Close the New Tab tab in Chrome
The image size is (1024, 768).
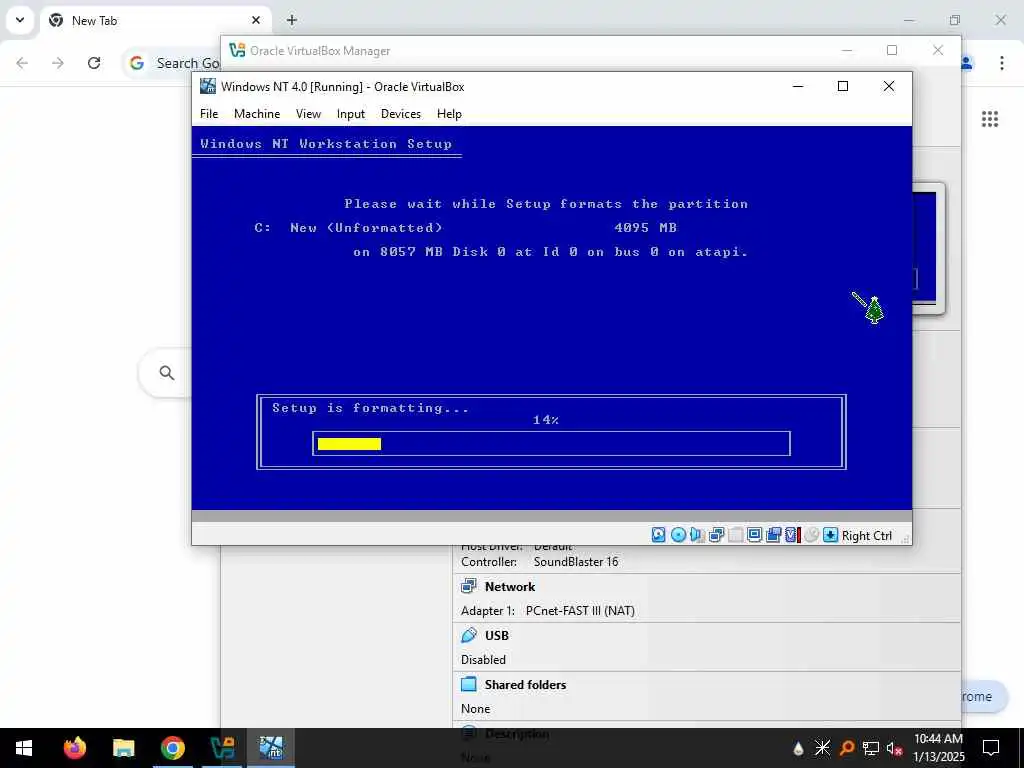click(x=256, y=20)
